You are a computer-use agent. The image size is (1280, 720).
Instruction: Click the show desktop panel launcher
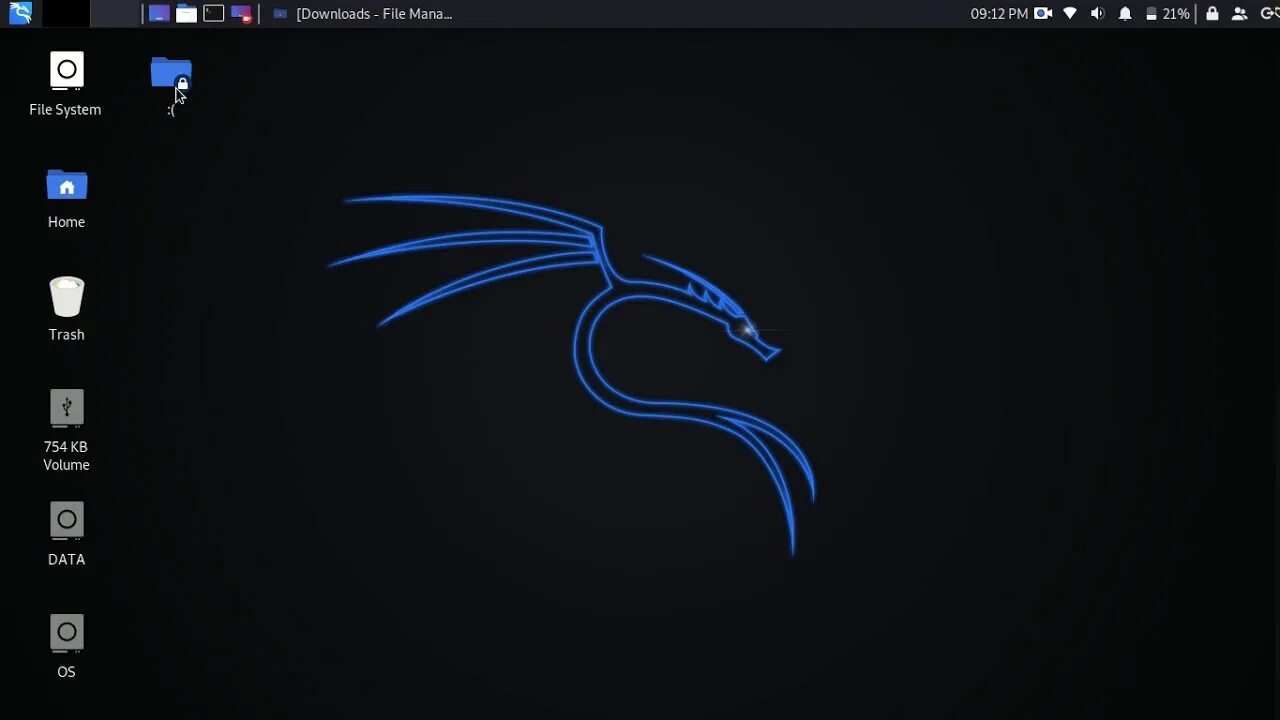point(159,14)
